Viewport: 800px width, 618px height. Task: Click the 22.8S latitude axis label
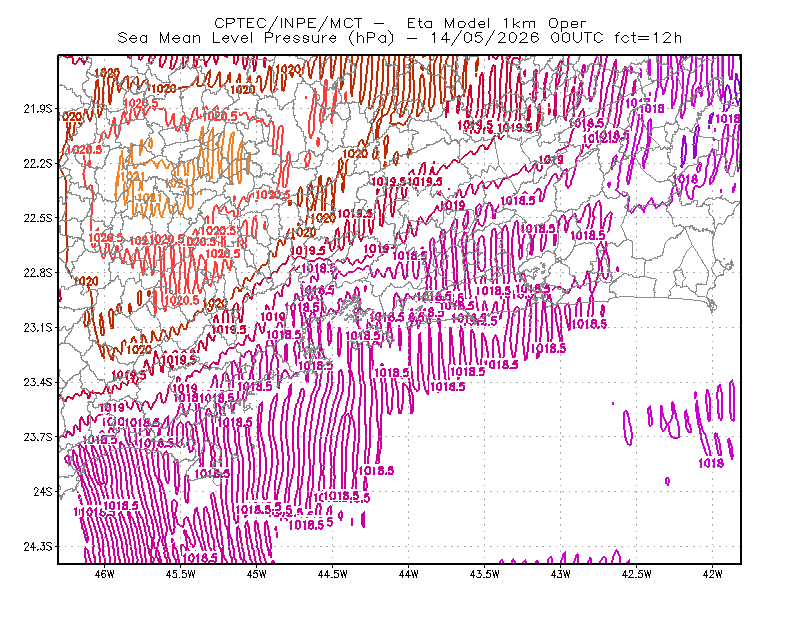coord(38,273)
